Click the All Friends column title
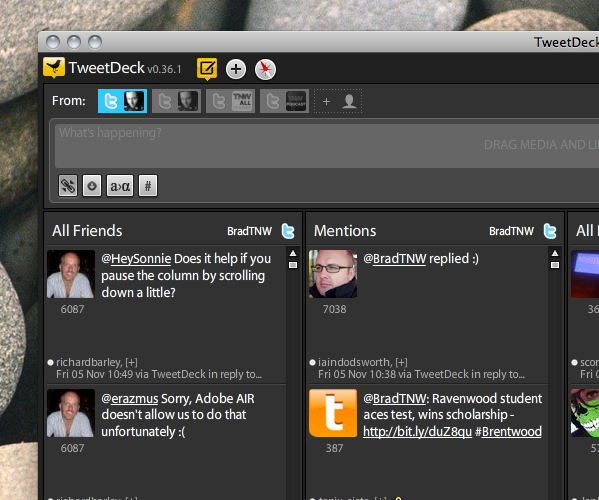Viewport: 599px width, 500px height. (87, 231)
